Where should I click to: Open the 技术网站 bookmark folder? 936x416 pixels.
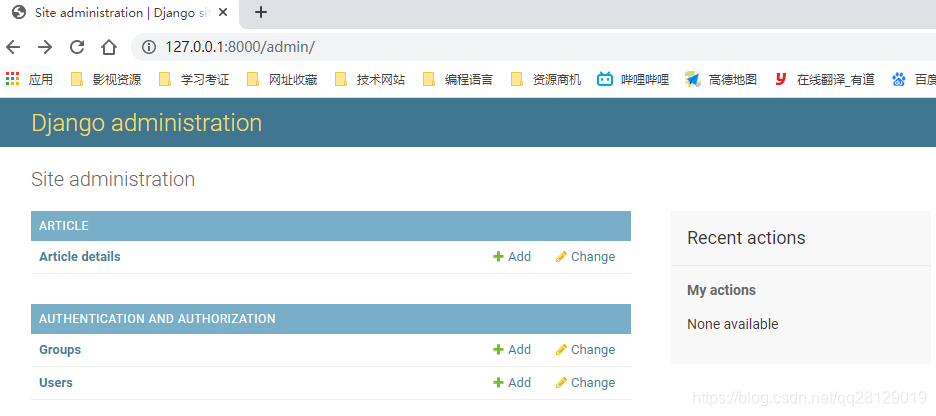[x=370, y=79]
